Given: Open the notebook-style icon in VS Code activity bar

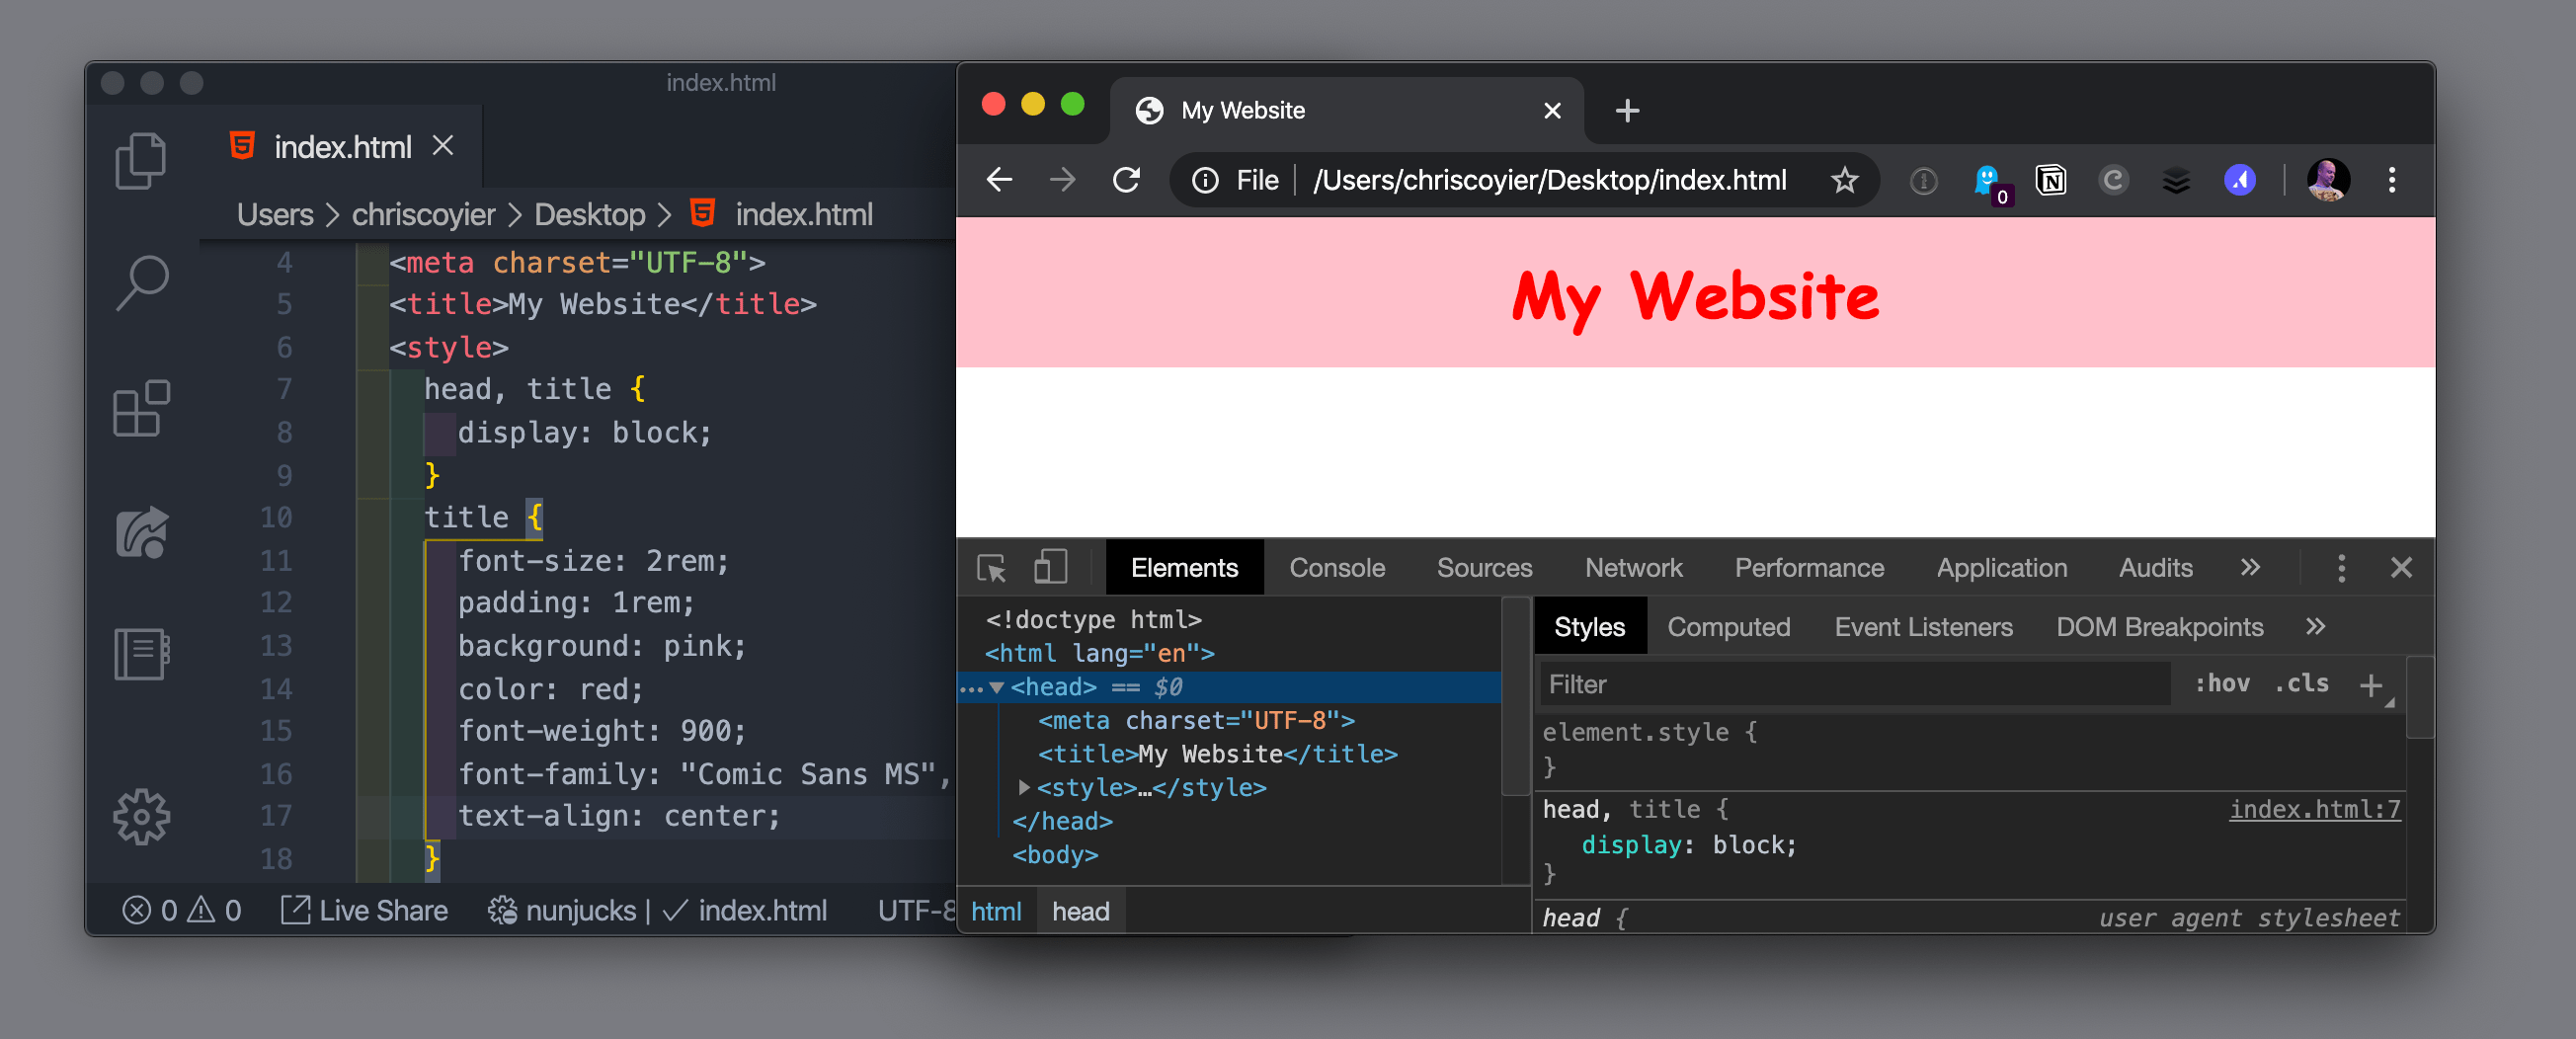Looking at the screenshot, I should 141,655.
